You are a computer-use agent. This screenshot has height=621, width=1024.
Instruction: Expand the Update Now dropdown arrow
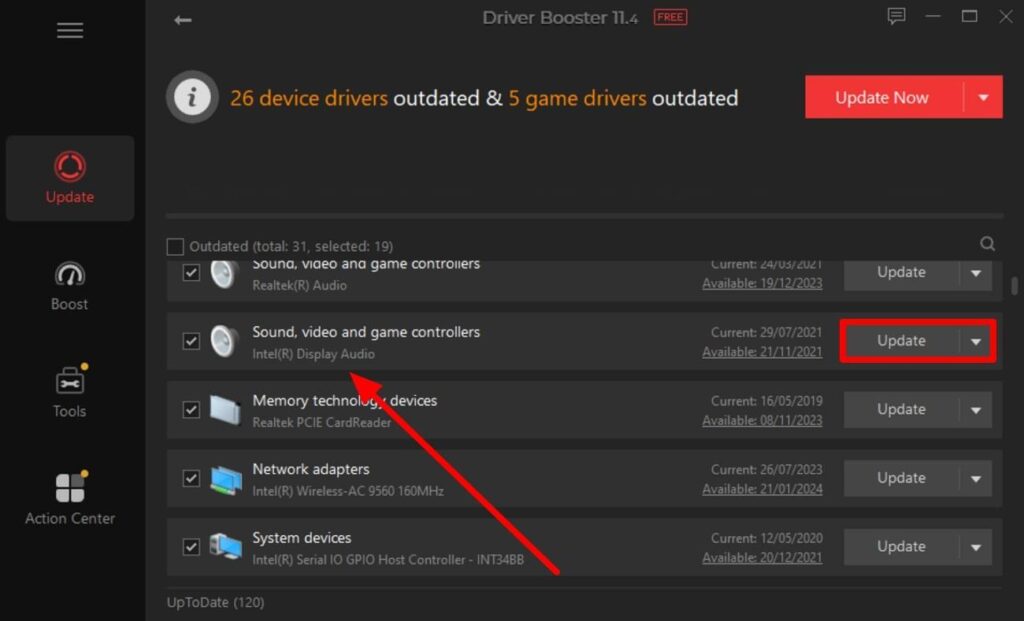click(x=984, y=97)
